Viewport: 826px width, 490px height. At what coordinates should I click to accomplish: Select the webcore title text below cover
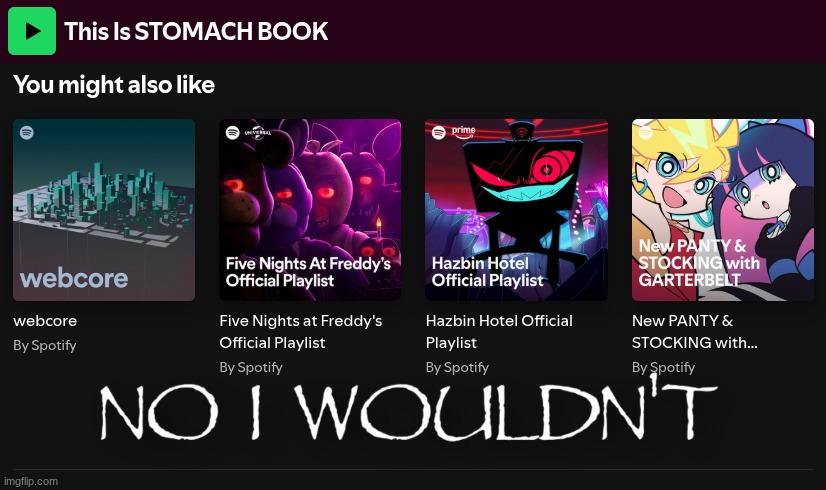click(45, 320)
